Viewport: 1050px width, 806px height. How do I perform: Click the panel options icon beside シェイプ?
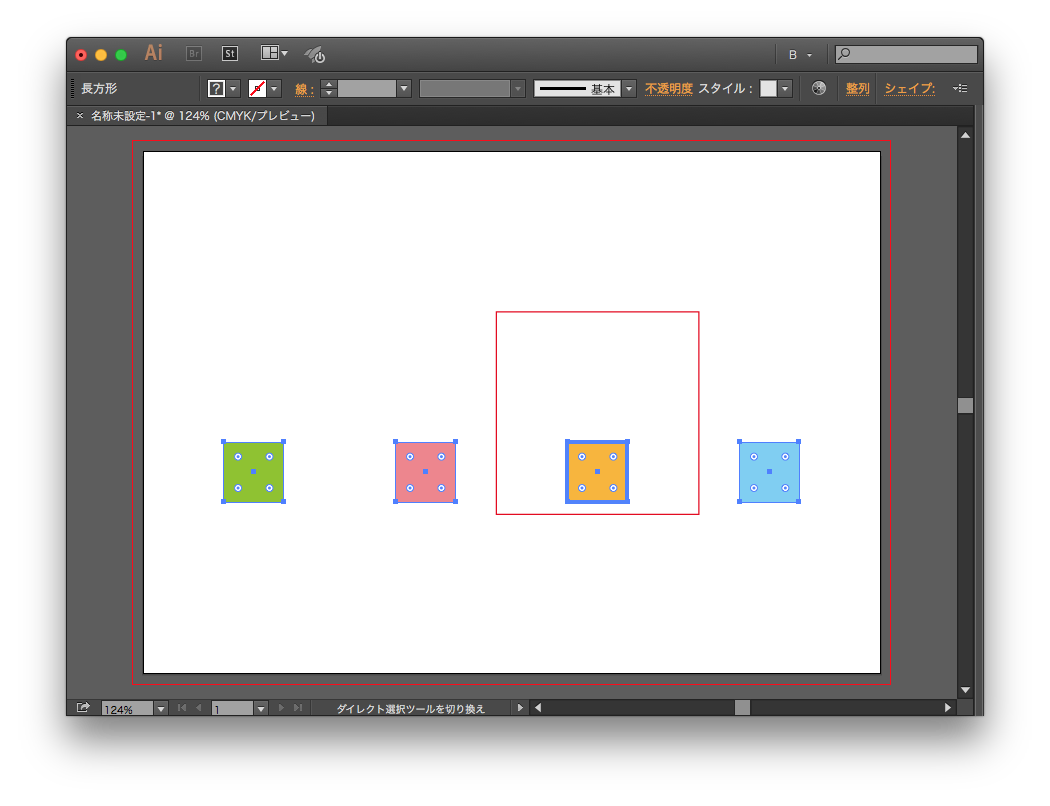(x=959, y=88)
